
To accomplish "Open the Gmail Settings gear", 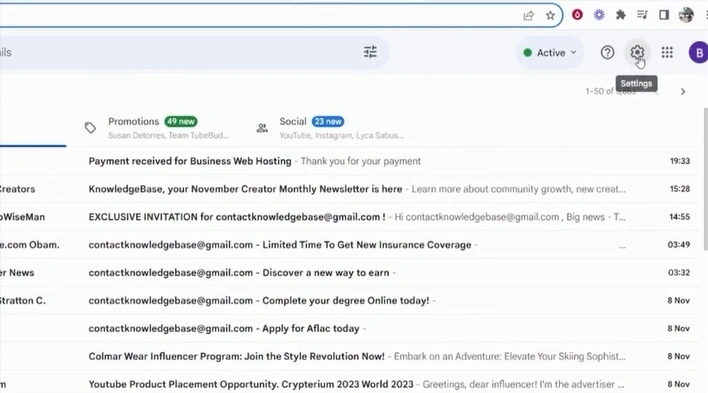I will pos(637,52).
